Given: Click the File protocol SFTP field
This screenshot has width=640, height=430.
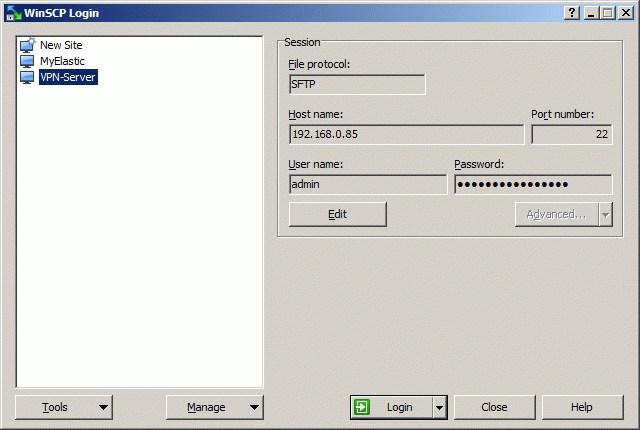Looking at the screenshot, I should (x=357, y=84).
